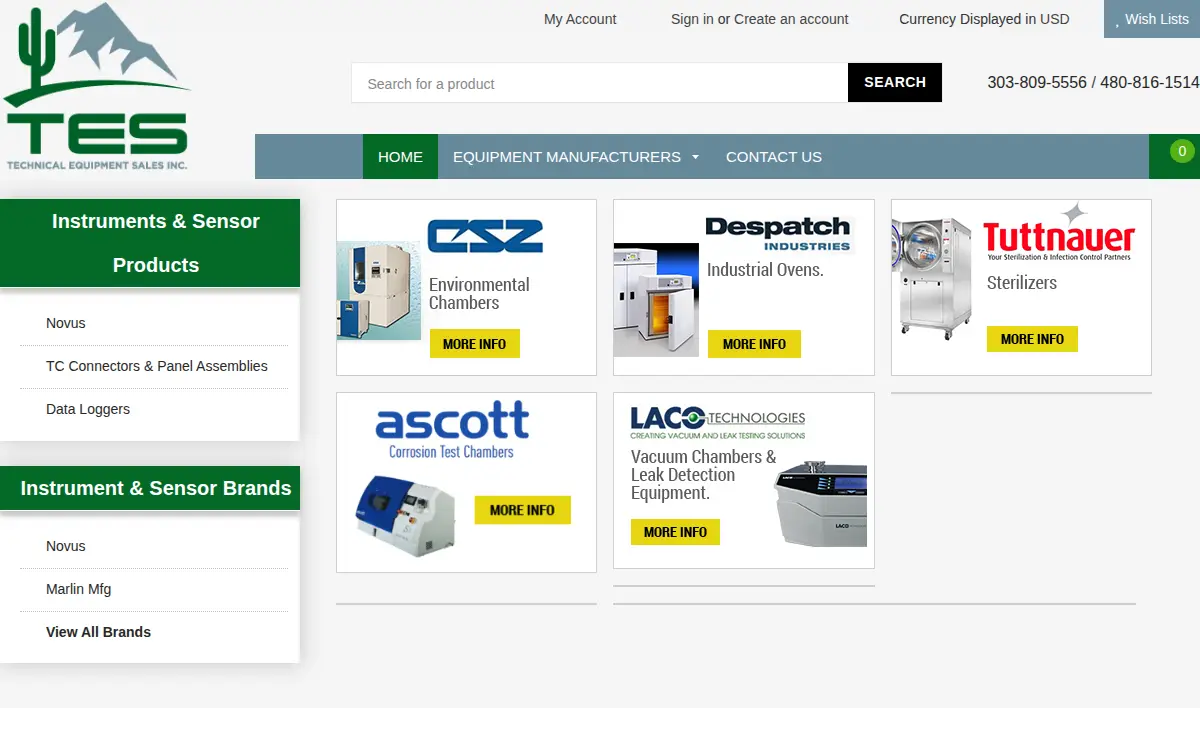Click the Ascott Corrosion Test Chambers logo
Image resolution: width=1200 pixels, height=750 pixels.
452,430
